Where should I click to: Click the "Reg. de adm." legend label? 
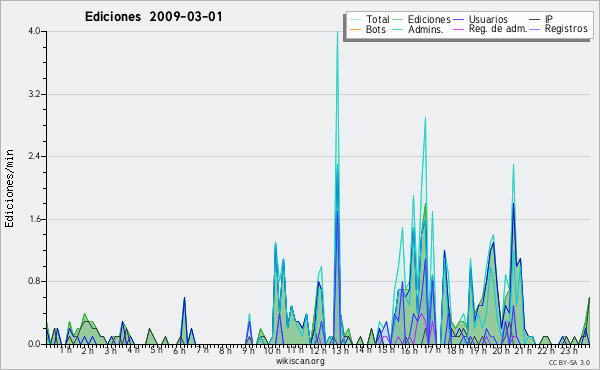click(x=498, y=29)
